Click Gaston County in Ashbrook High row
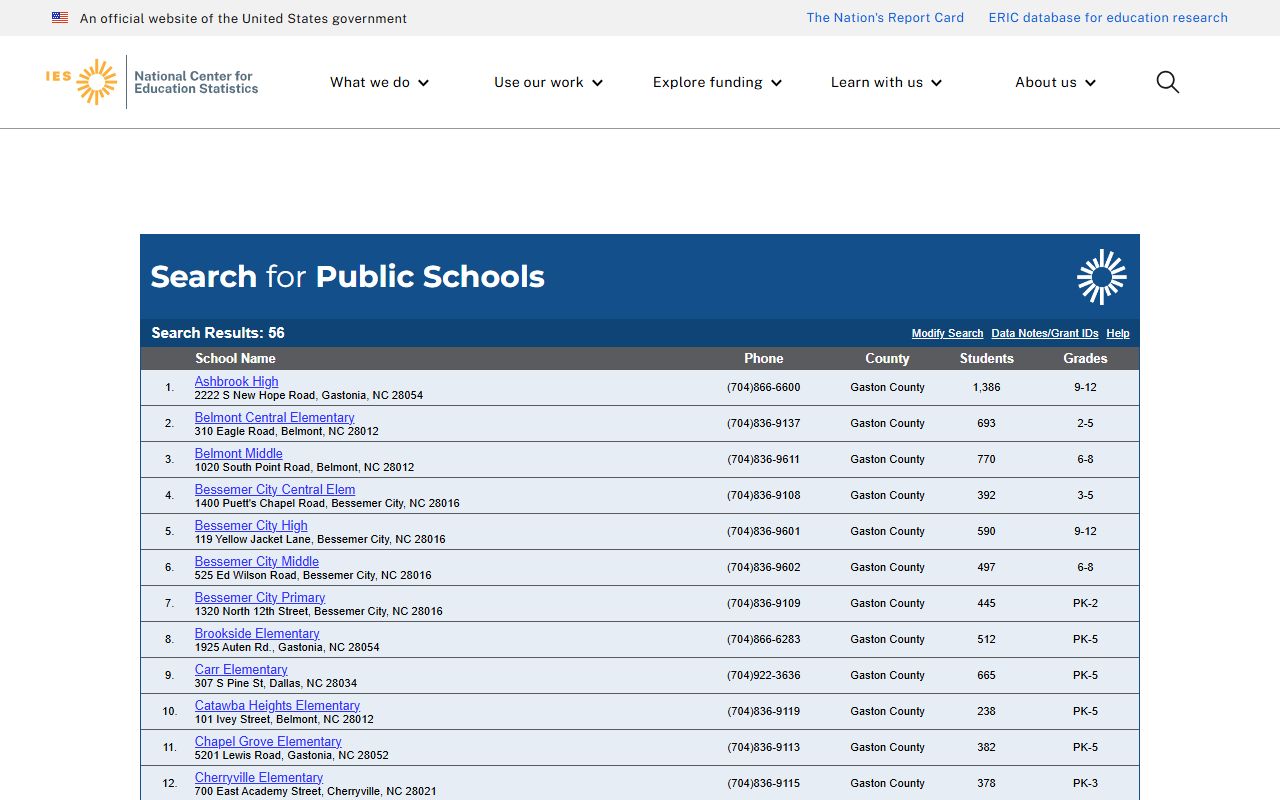 click(887, 387)
